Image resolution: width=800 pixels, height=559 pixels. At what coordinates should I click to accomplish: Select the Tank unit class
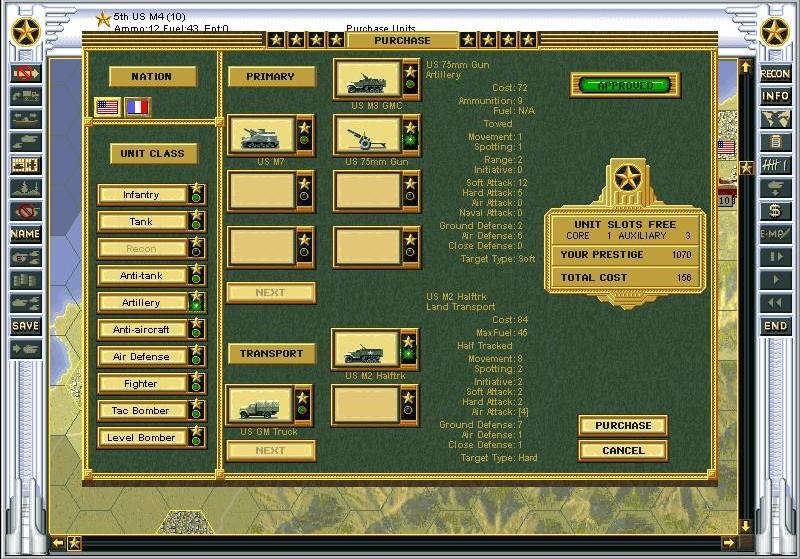point(142,221)
